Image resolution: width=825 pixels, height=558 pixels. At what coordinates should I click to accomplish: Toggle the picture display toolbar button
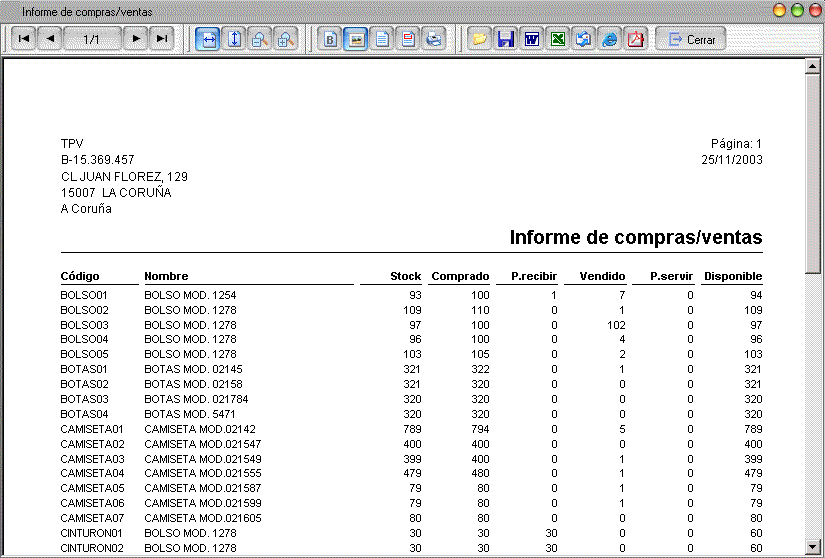(357, 39)
